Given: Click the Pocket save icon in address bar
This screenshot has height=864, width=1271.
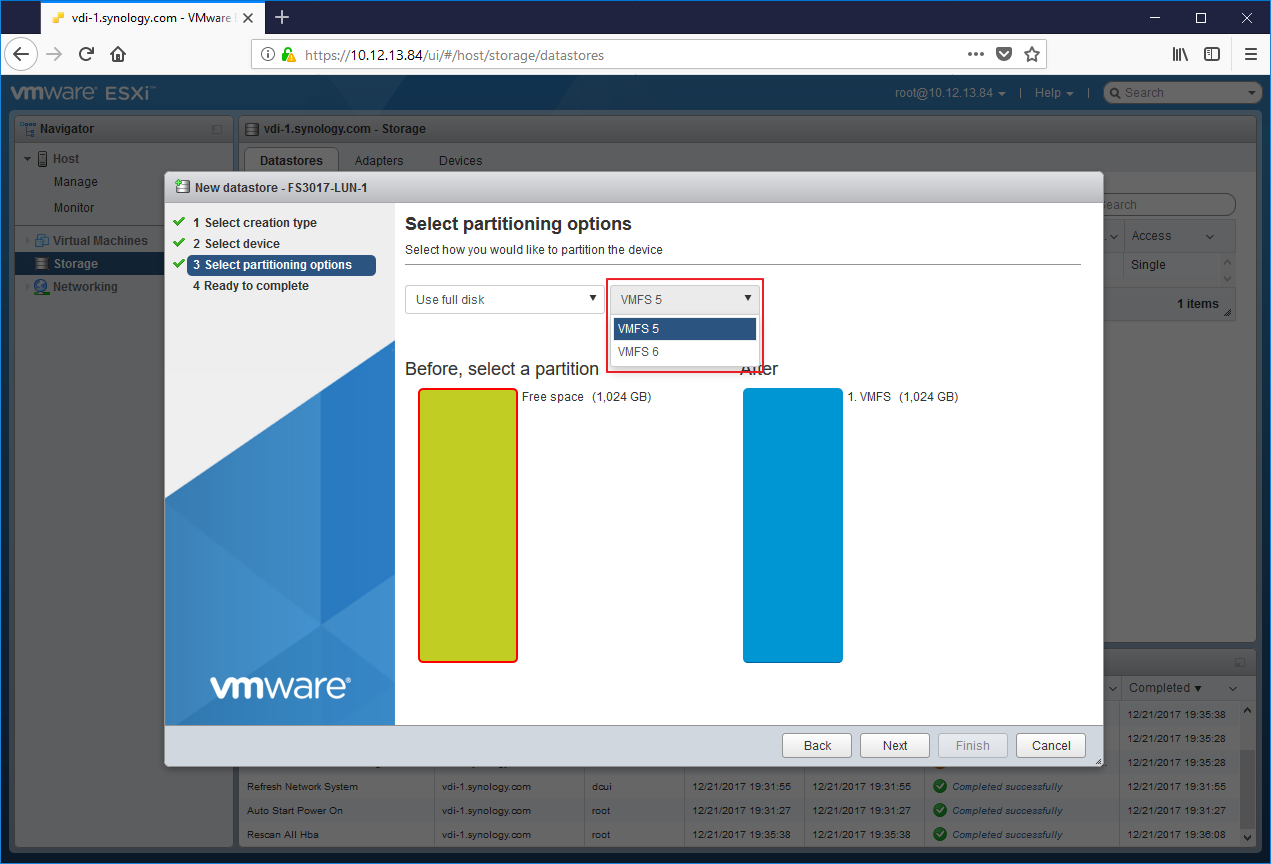Looking at the screenshot, I should 1004,54.
